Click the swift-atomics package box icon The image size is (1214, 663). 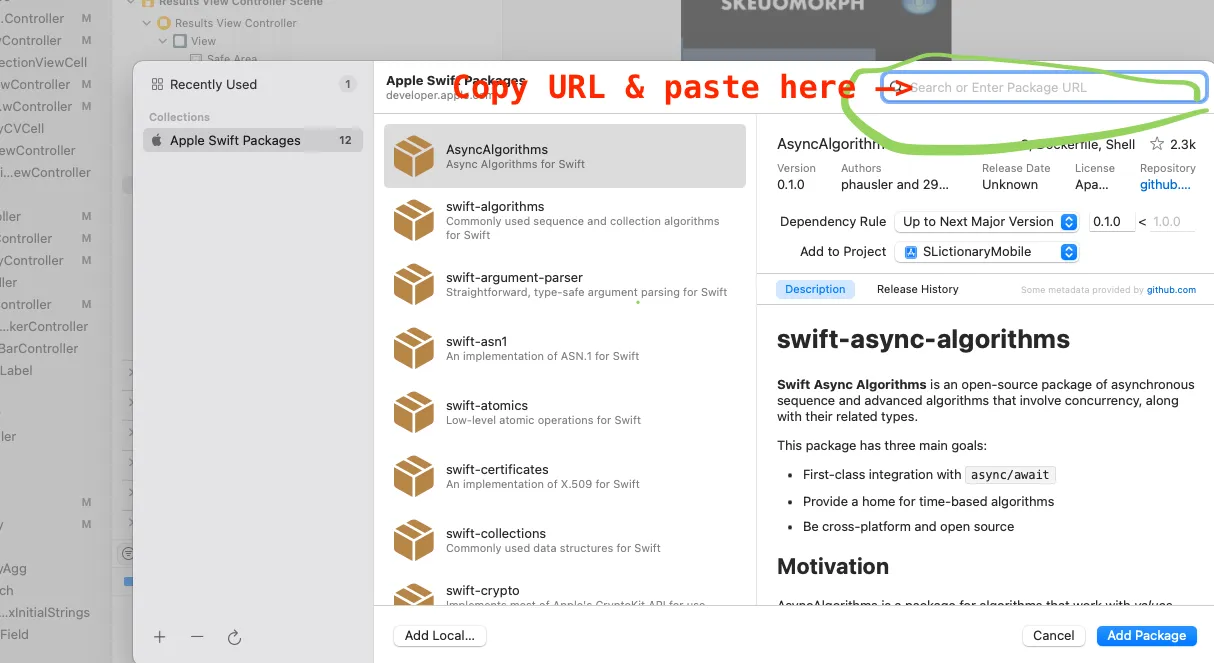pos(413,412)
